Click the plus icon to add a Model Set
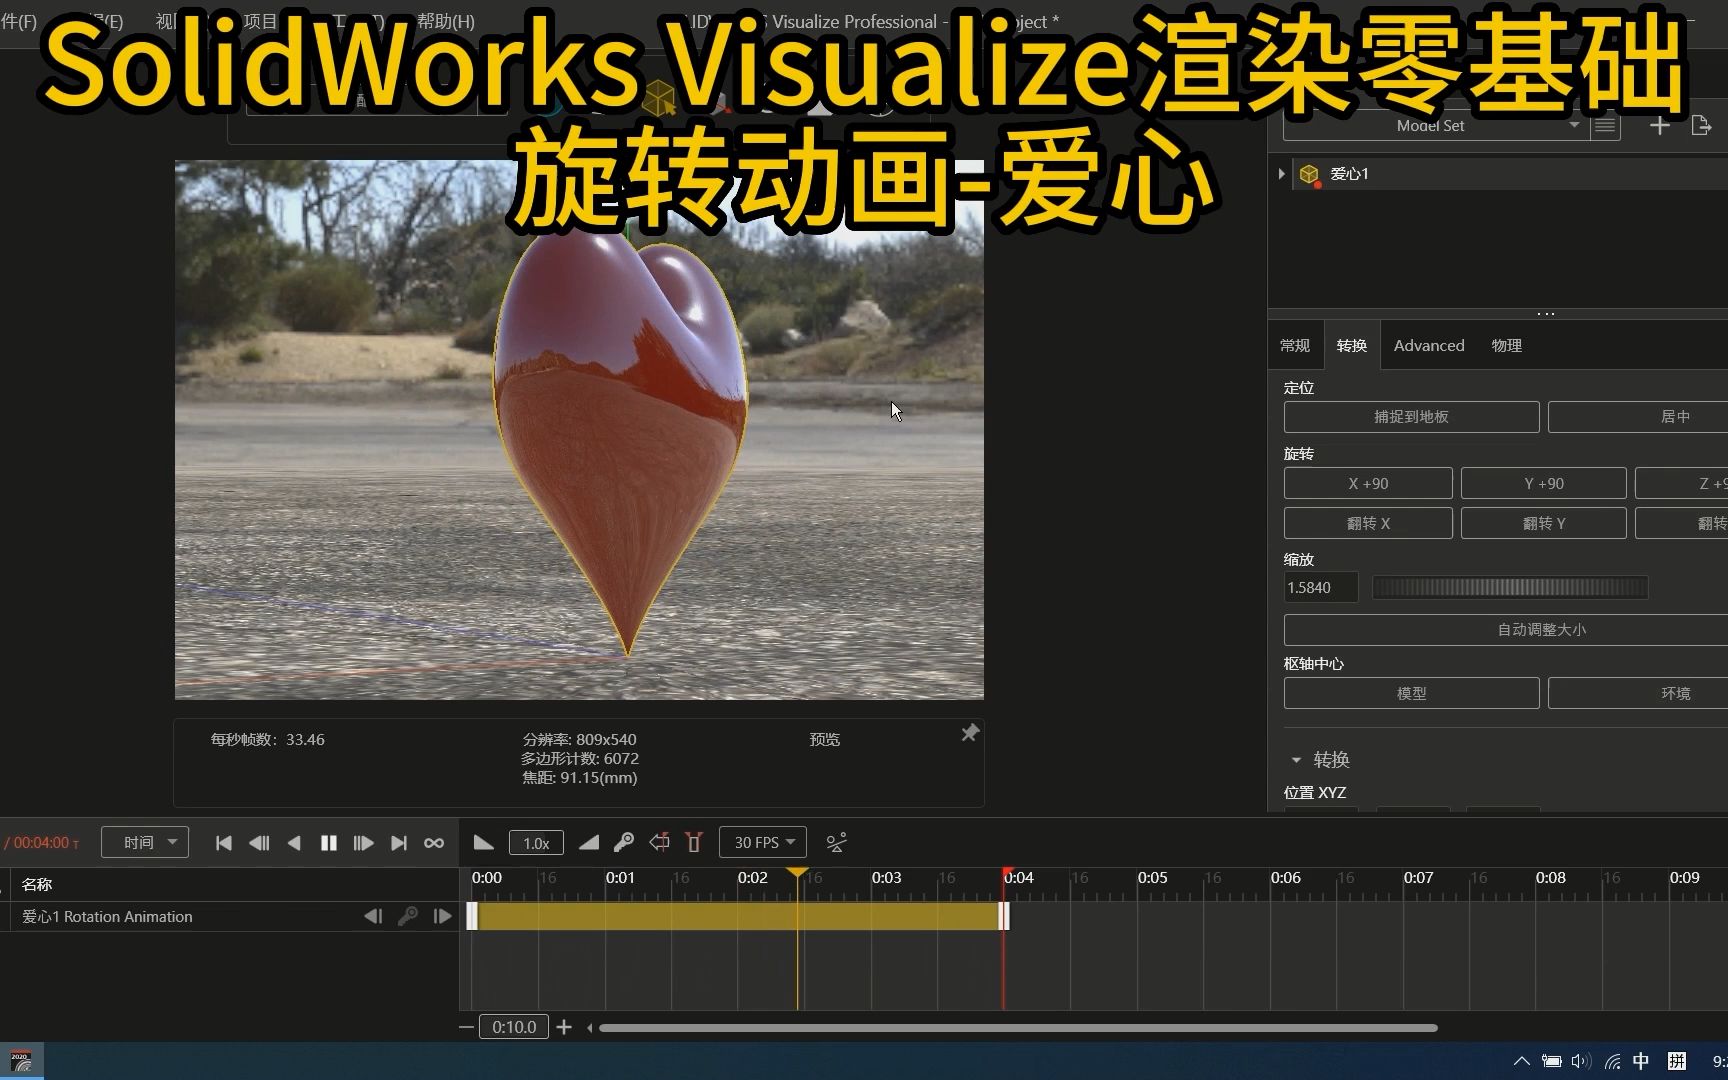 [1659, 125]
